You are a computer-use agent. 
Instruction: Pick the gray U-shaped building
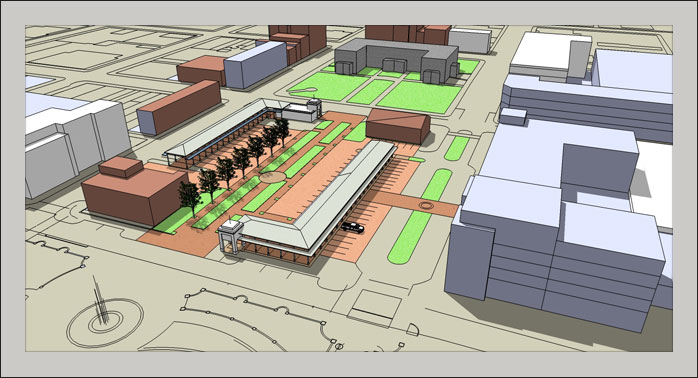point(396,60)
